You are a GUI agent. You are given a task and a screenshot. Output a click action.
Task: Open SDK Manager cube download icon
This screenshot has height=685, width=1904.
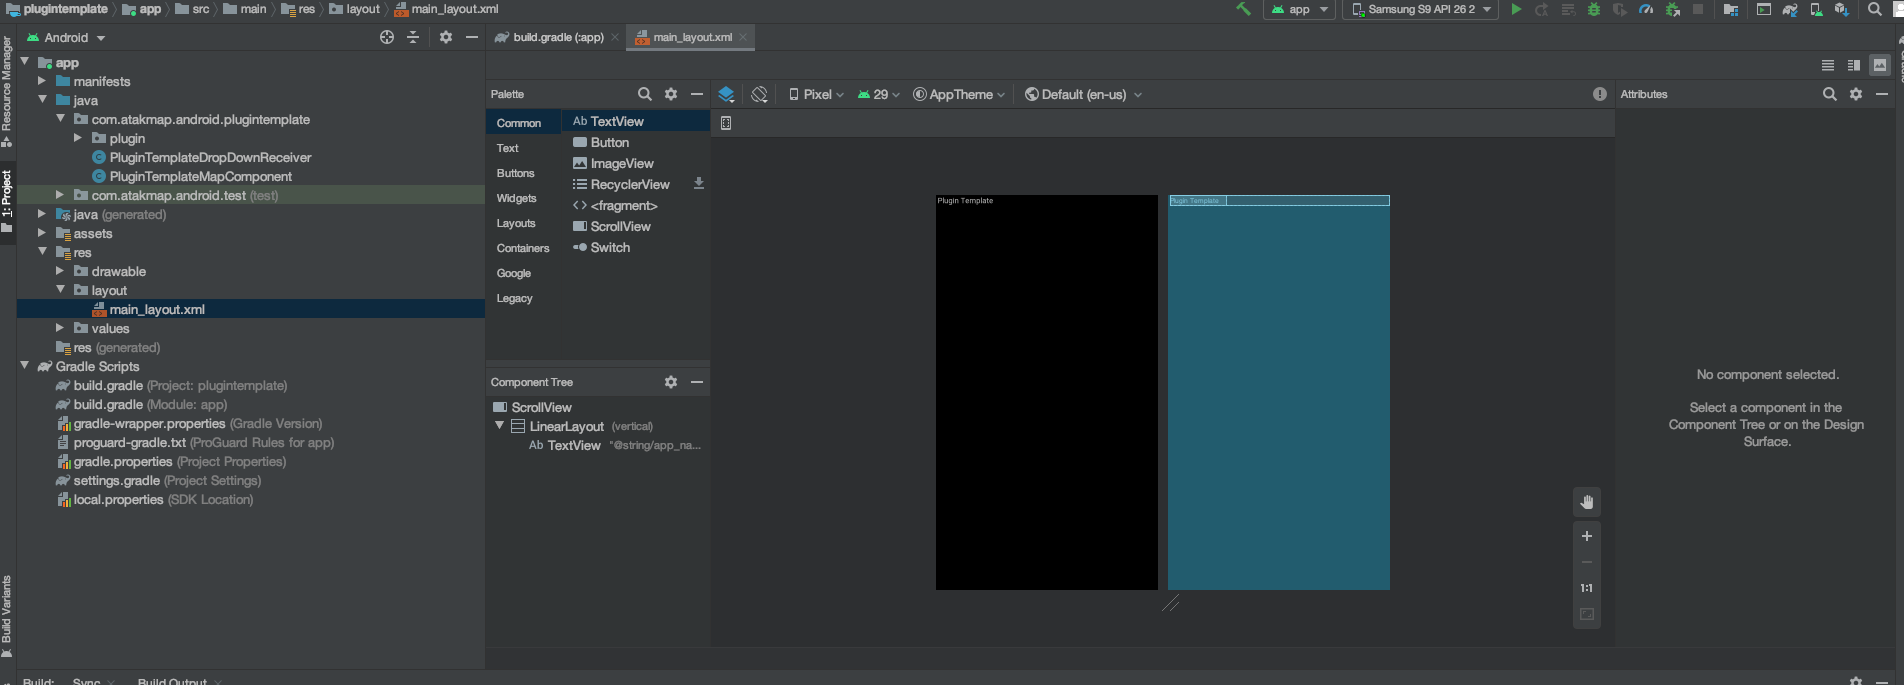pyautogui.click(x=1842, y=9)
